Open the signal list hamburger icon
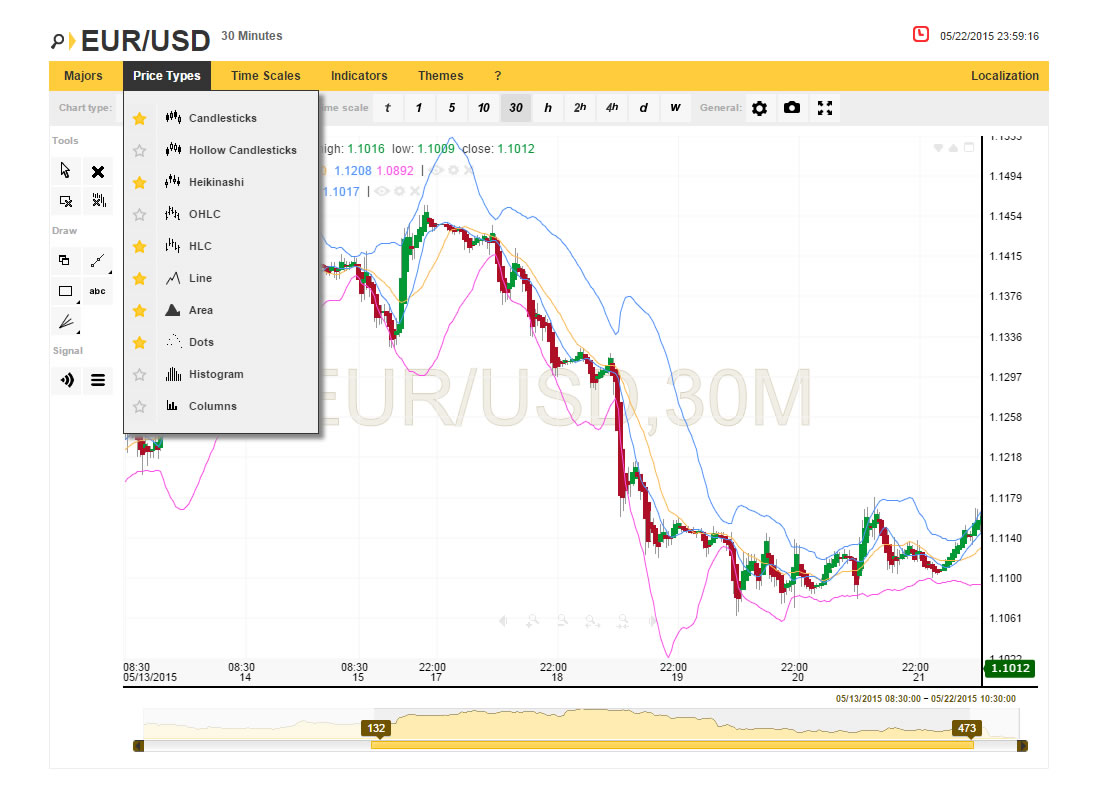This screenshot has height=800, width=1100. point(98,380)
